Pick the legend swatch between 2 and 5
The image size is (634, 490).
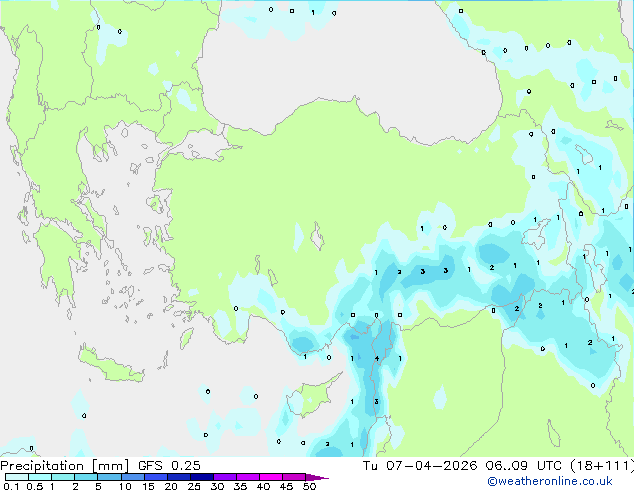86,477
